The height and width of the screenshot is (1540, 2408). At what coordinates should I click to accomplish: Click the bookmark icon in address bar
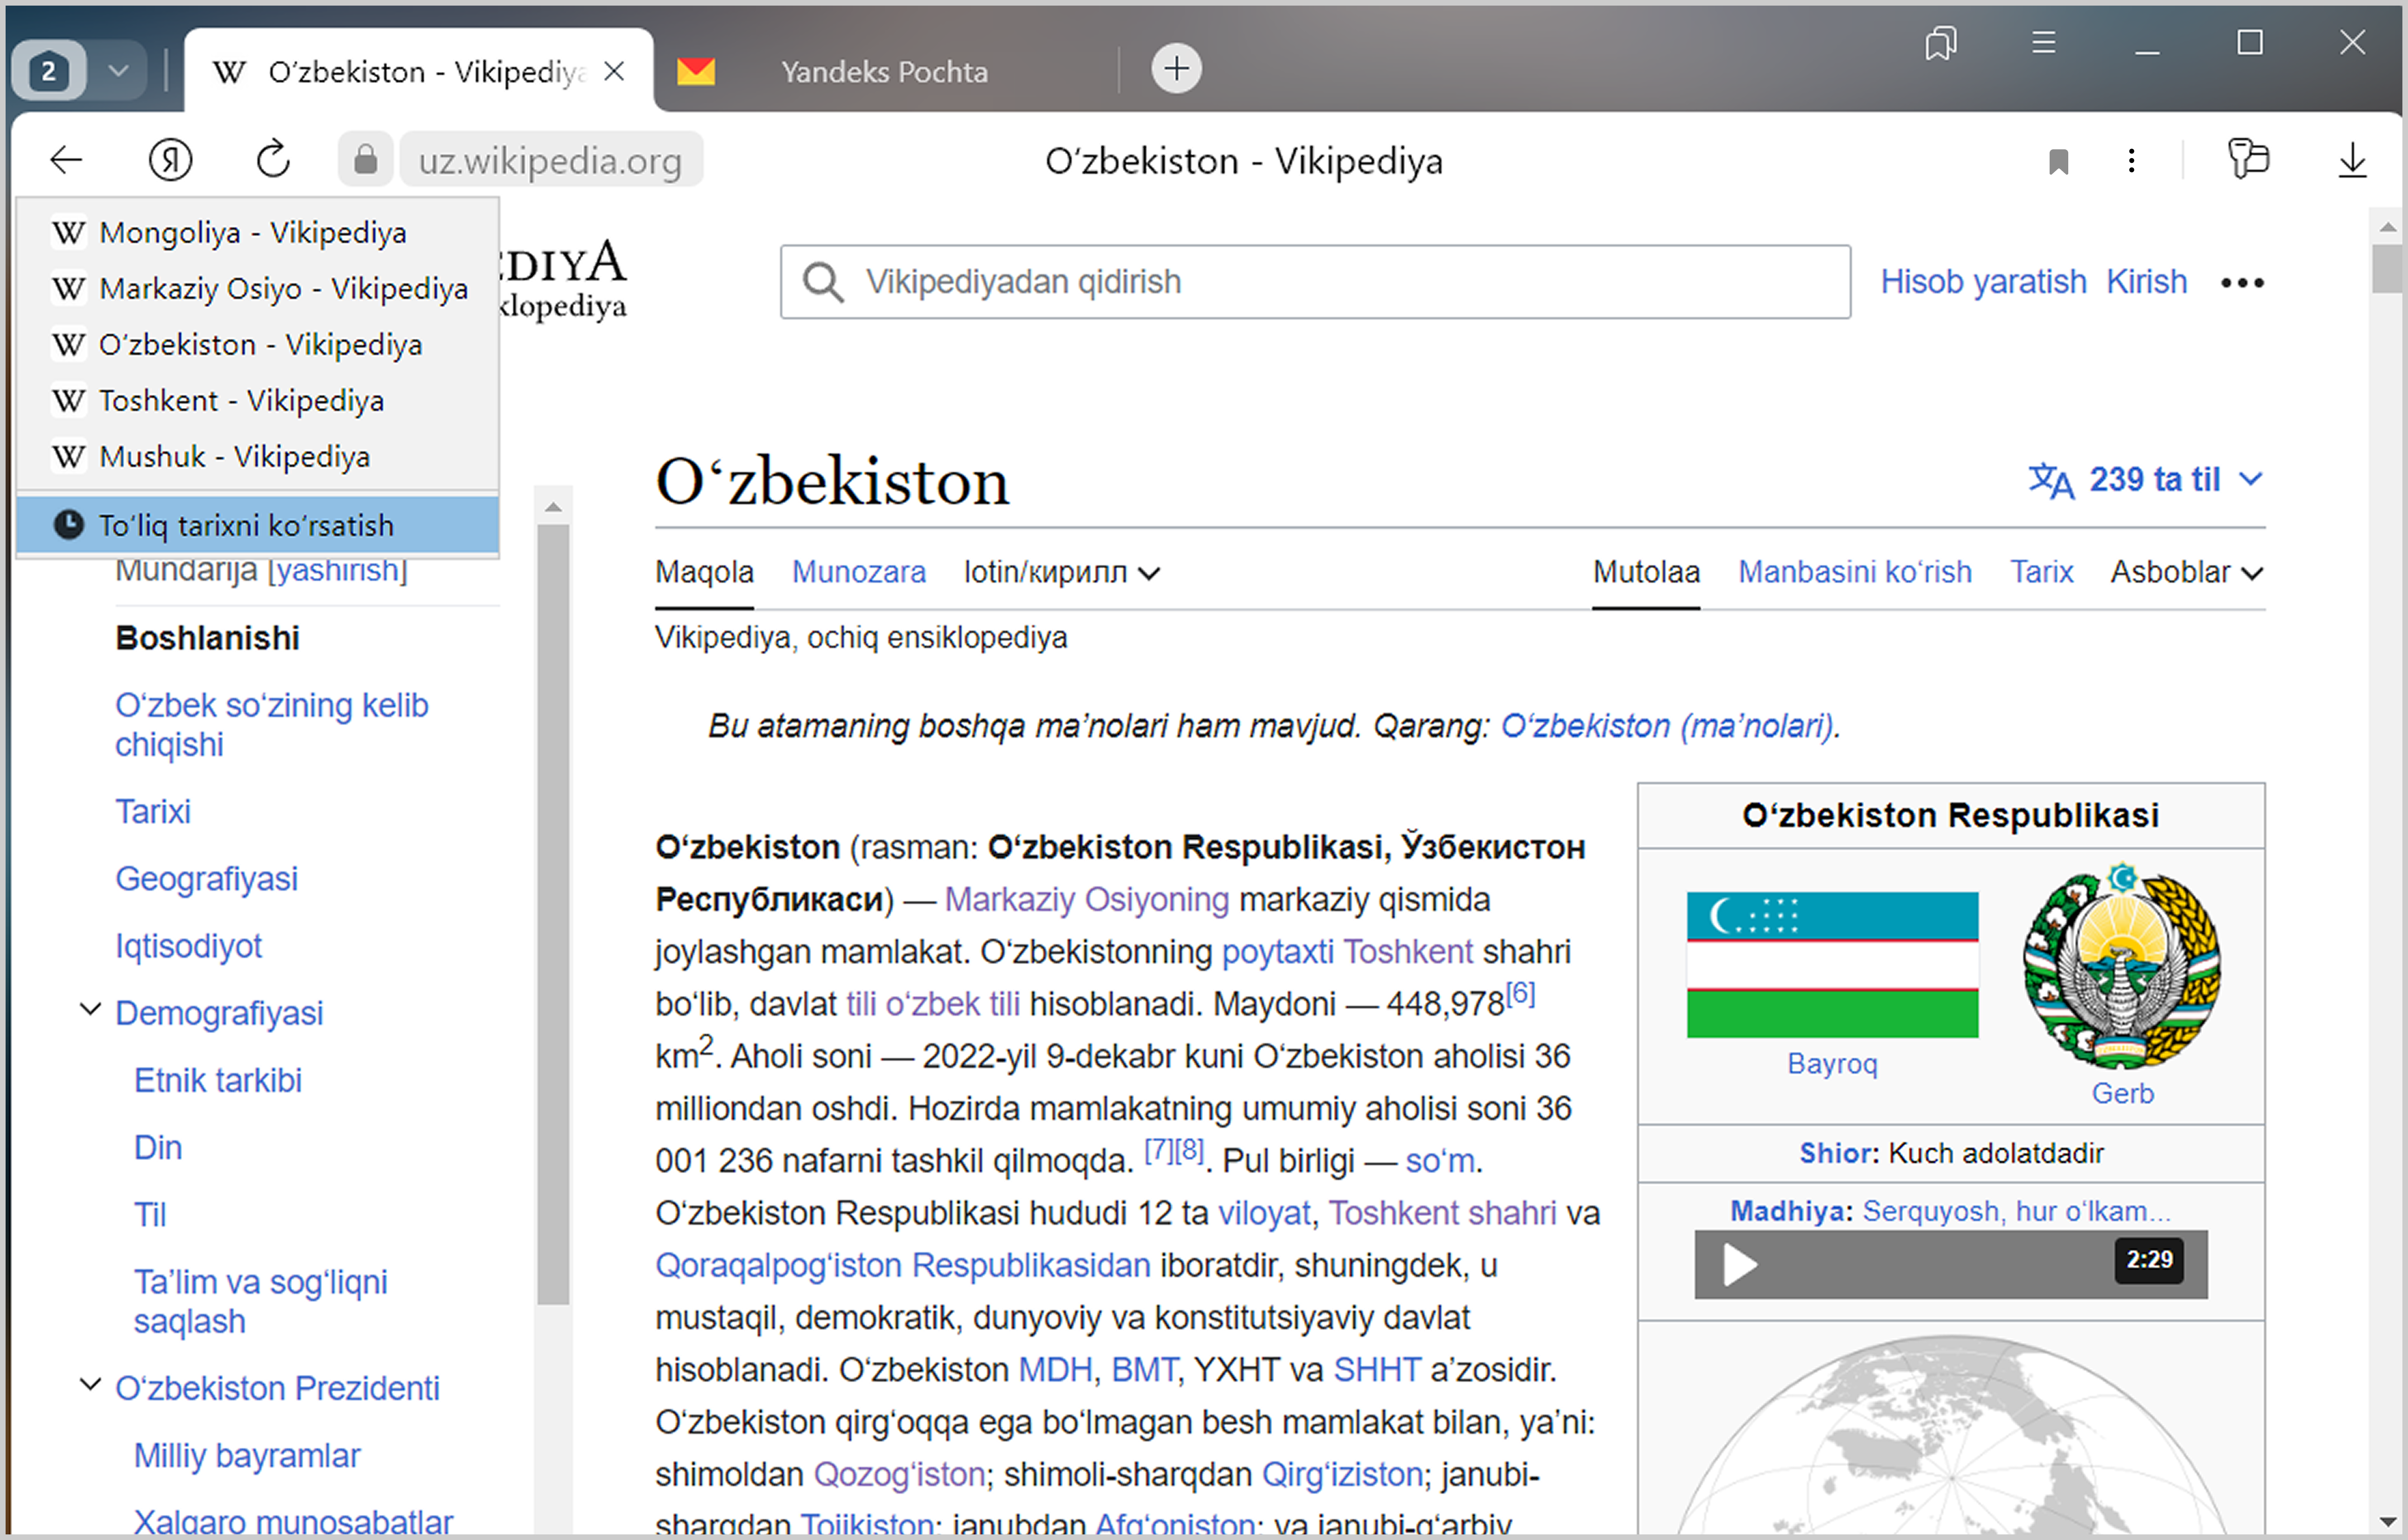pos(2058,161)
